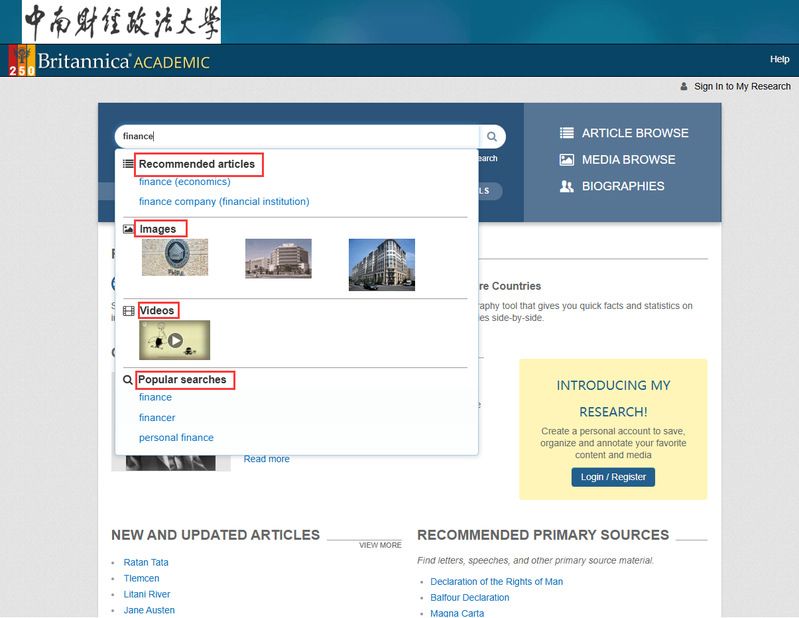Open the Help menu item
The width and height of the screenshot is (799, 618).
pos(780,60)
